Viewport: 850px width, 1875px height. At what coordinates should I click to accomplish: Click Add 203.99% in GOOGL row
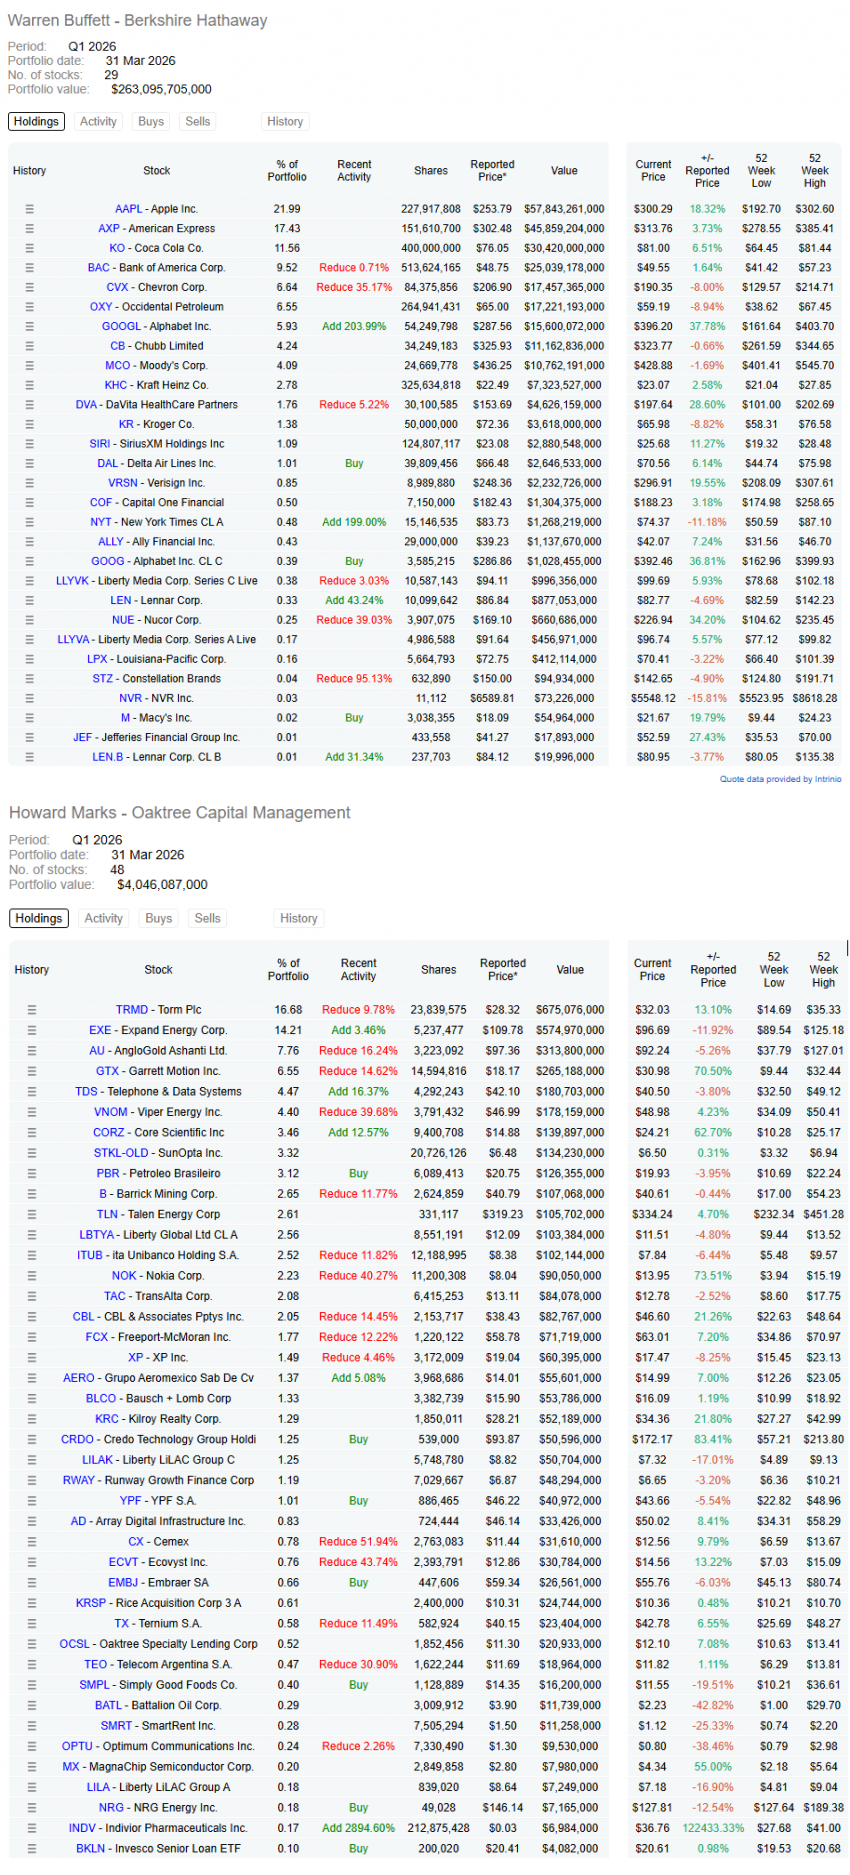coord(354,327)
